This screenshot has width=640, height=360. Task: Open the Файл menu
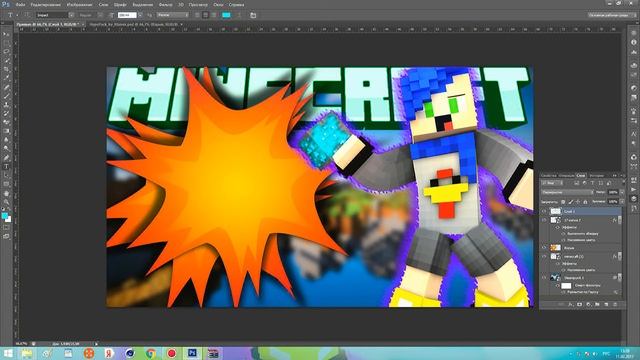point(19,4)
